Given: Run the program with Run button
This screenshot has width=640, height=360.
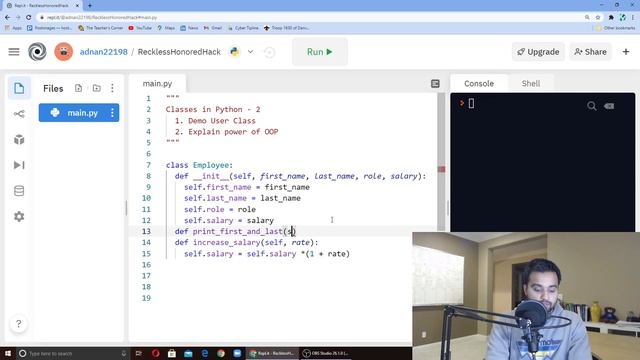Looking at the screenshot, I should [x=320, y=52].
